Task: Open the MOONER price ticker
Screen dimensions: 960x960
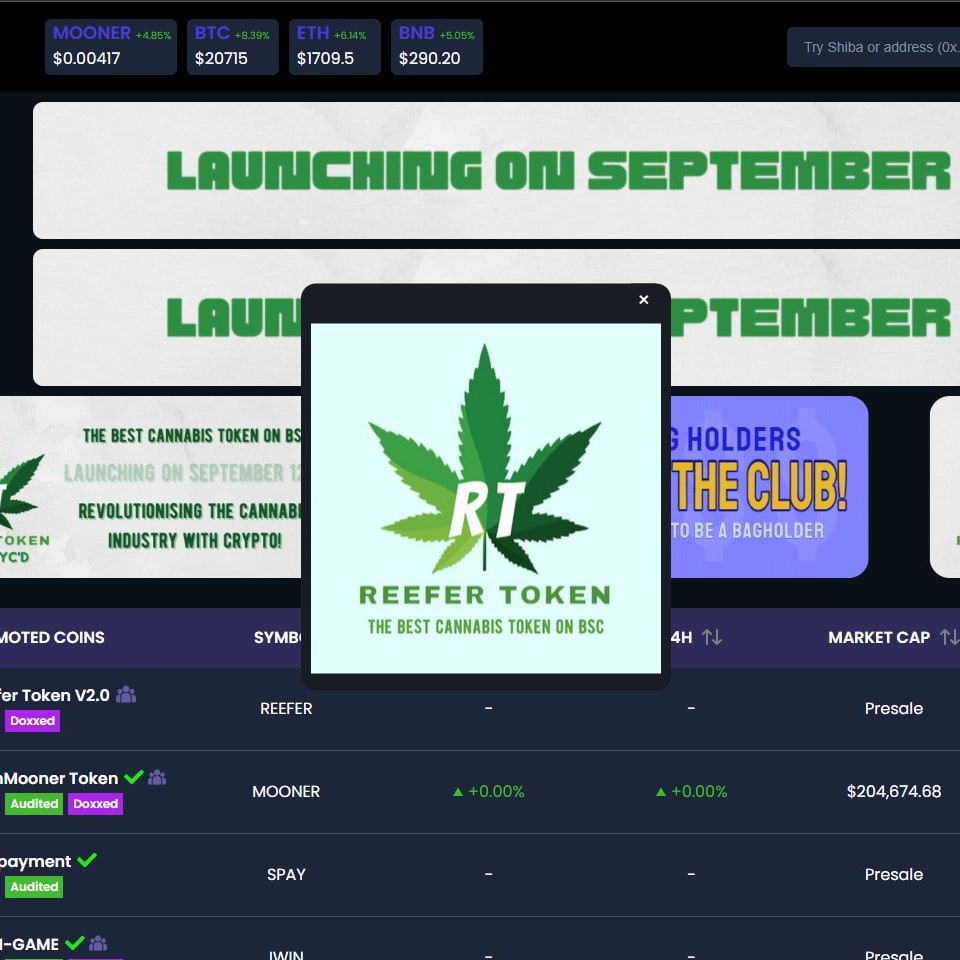Action: pos(111,47)
